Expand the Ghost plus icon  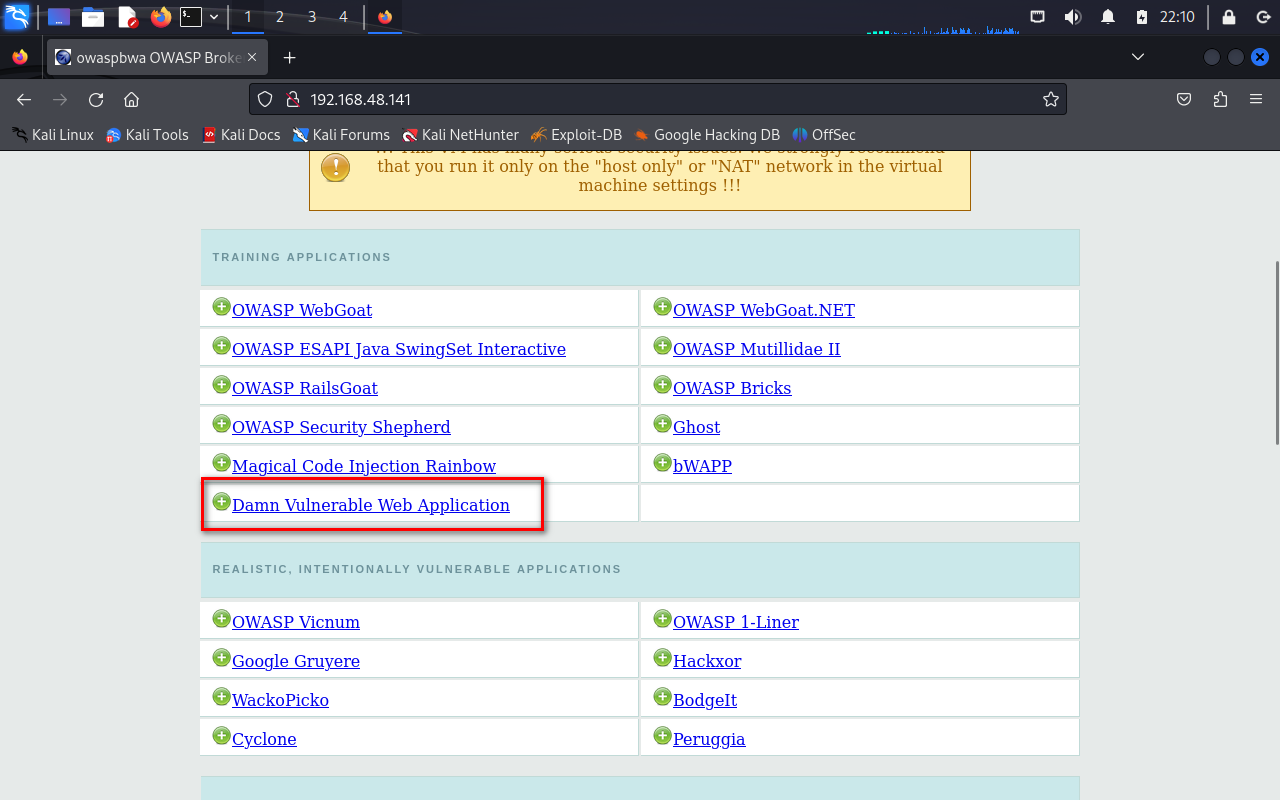[x=662, y=424]
